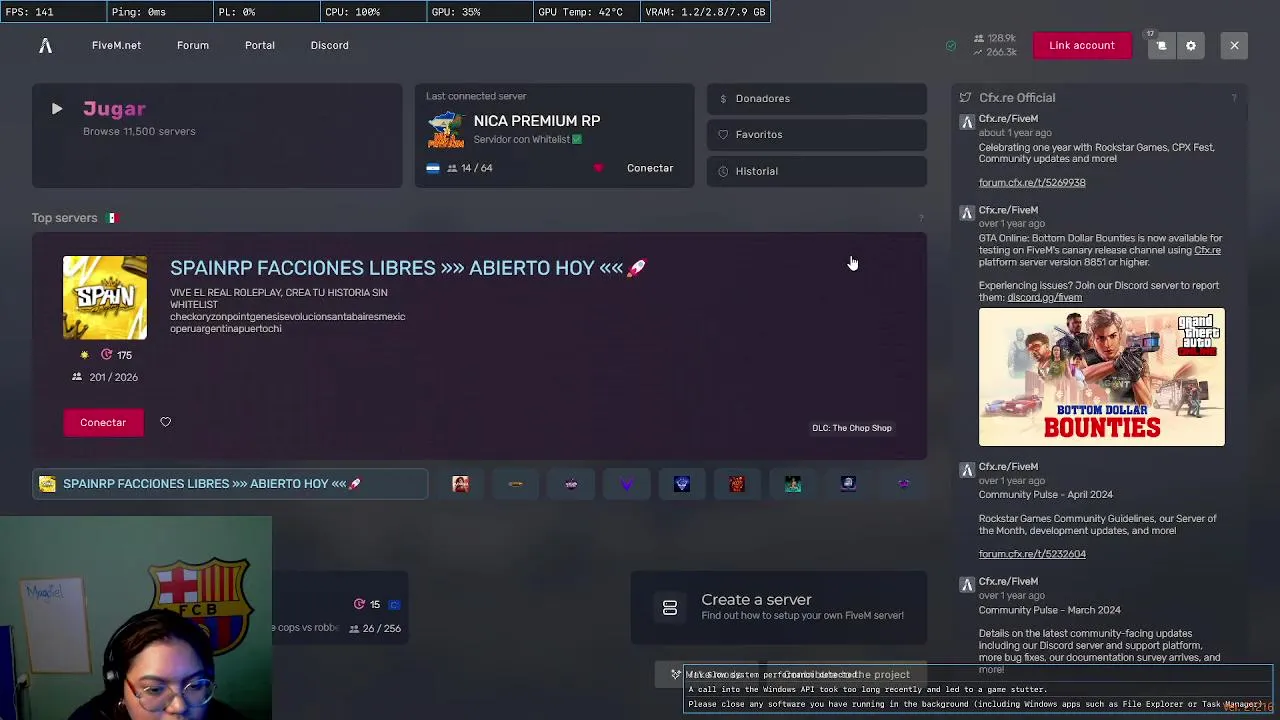1280x720 pixels.
Task: Click the Create a server stack icon
Action: tap(670, 607)
